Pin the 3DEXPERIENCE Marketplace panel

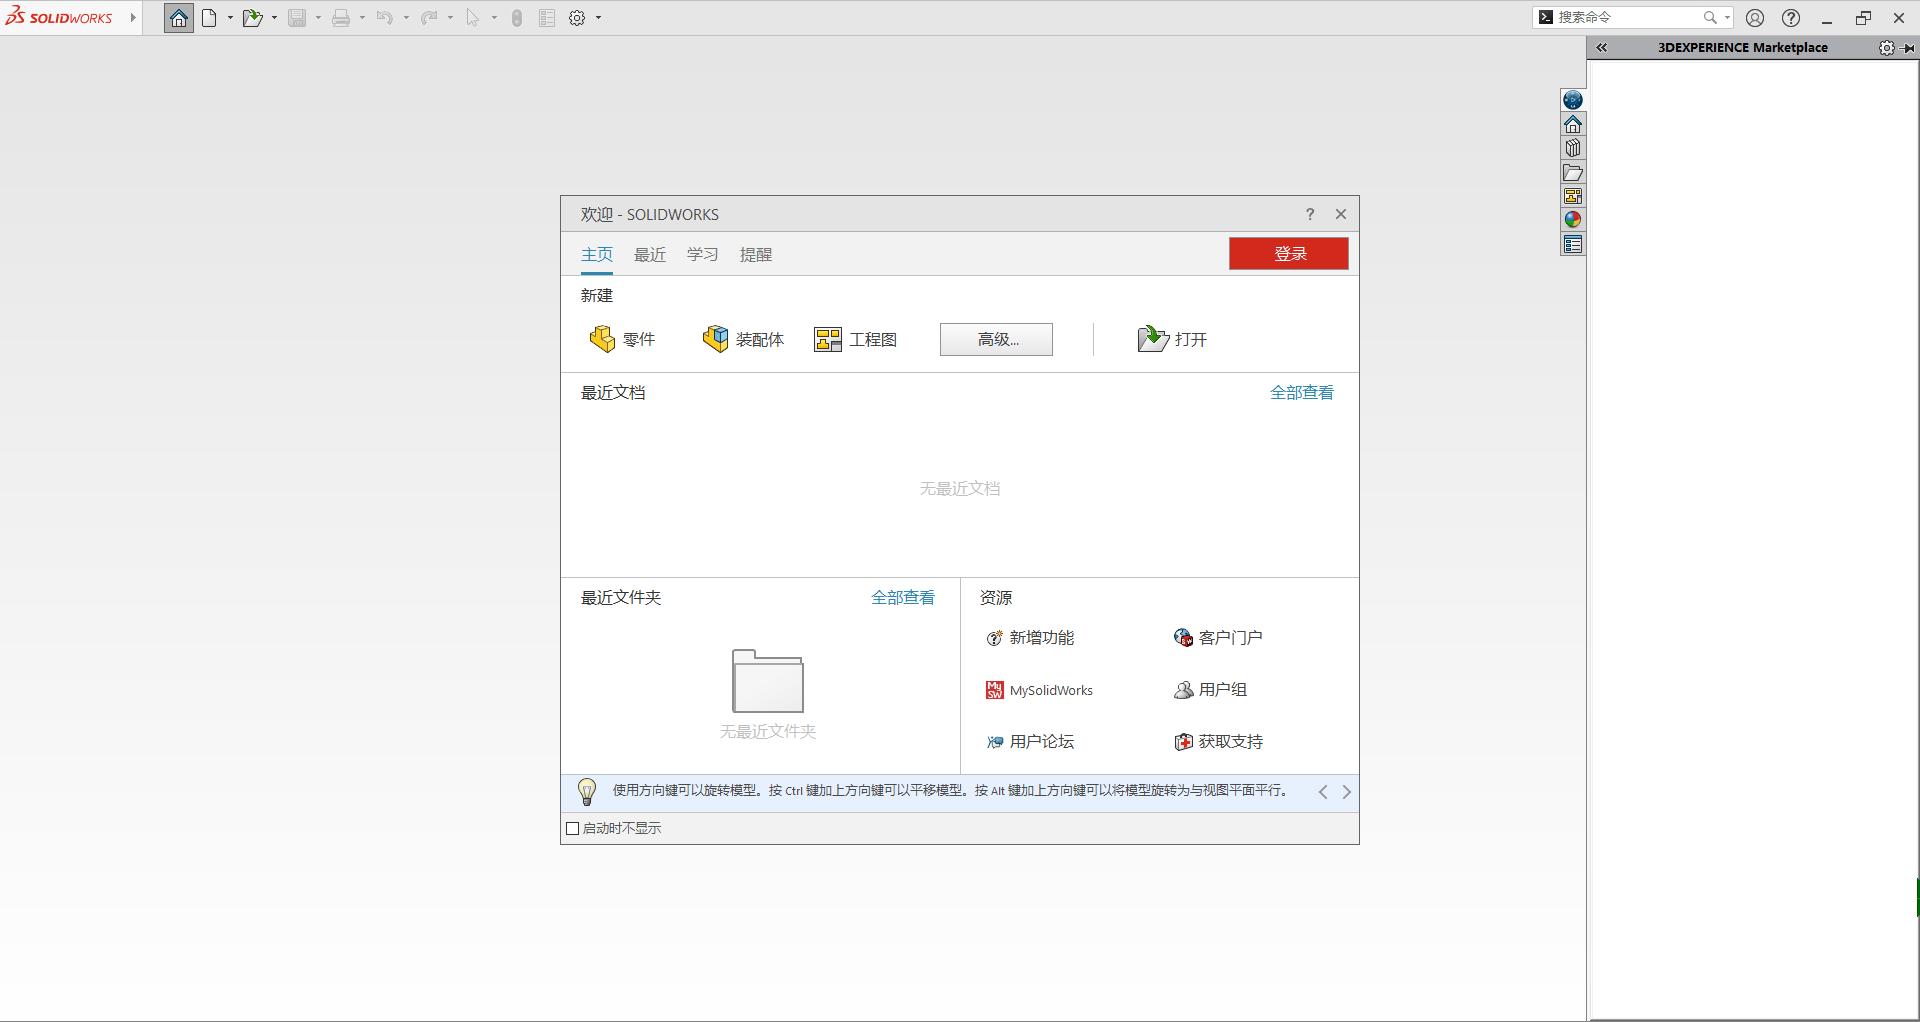coord(1910,48)
